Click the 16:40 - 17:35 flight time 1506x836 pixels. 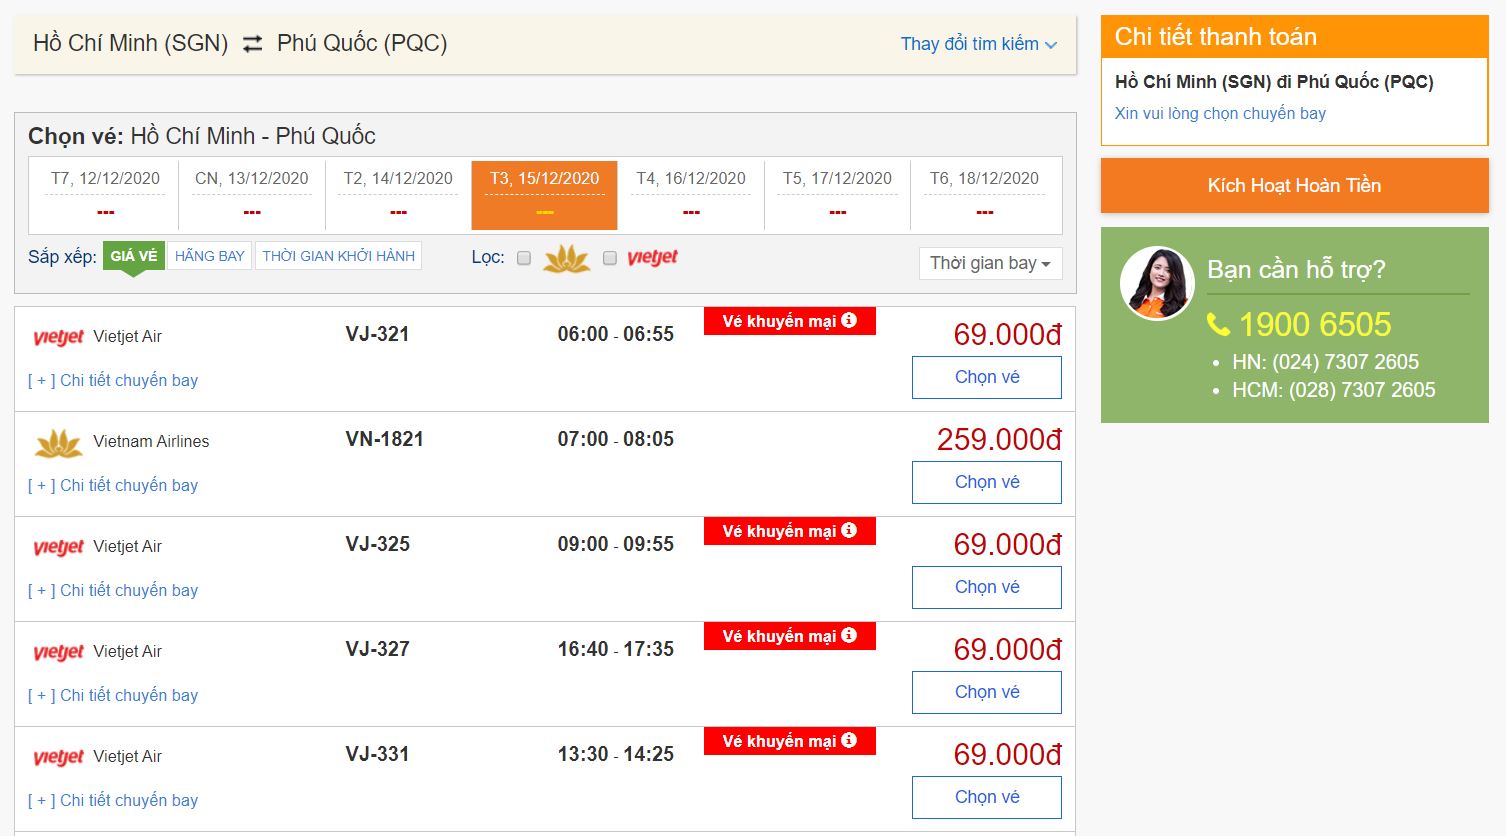(616, 649)
